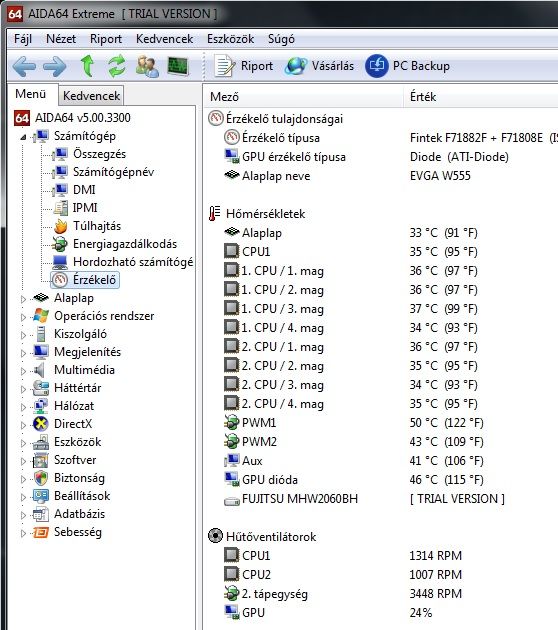Collapse the Számítógép tree node
Screen dimensions: 558x630
[23, 137]
